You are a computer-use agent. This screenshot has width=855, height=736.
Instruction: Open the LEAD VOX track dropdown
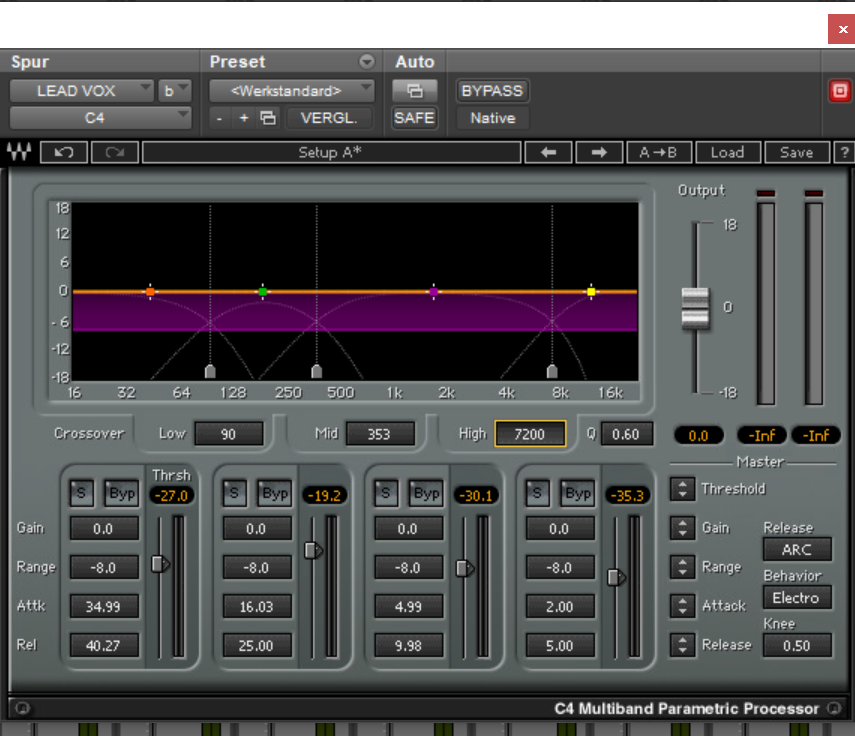[82, 91]
